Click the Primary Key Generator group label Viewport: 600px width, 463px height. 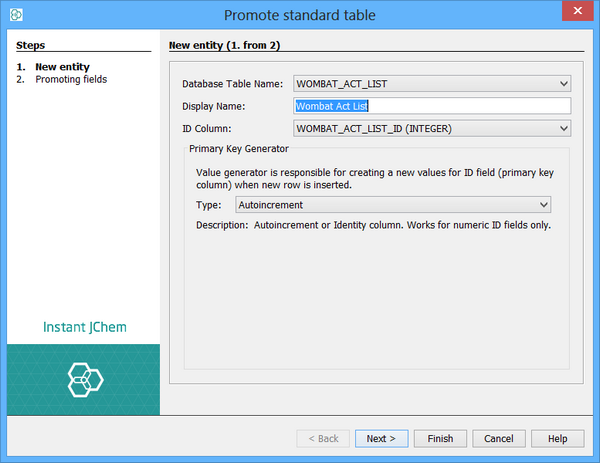click(x=238, y=149)
